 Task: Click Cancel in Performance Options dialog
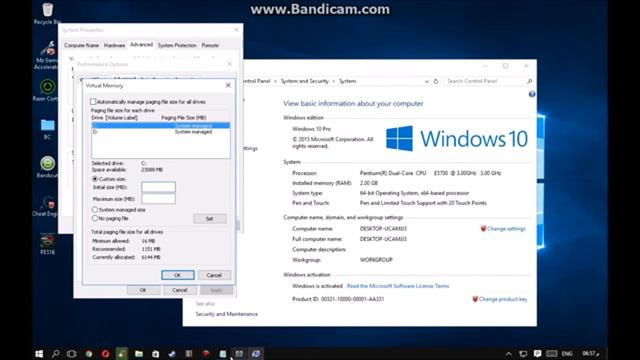point(180,290)
